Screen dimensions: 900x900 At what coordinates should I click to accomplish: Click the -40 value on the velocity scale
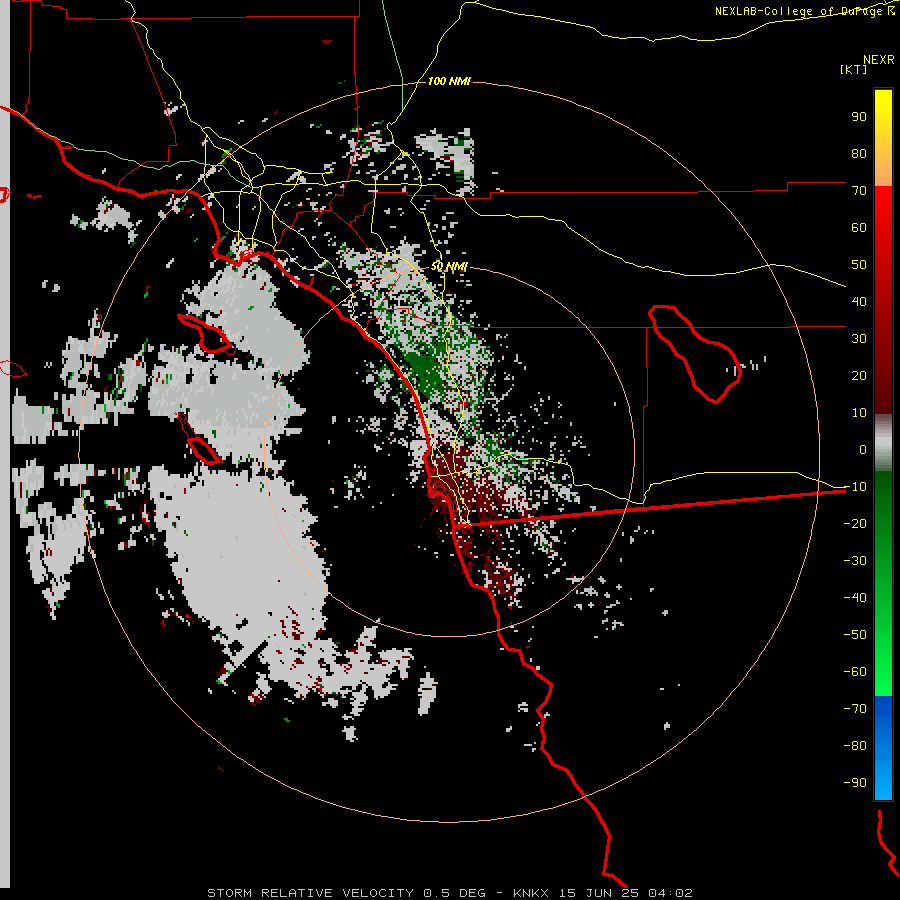point(855,598)
